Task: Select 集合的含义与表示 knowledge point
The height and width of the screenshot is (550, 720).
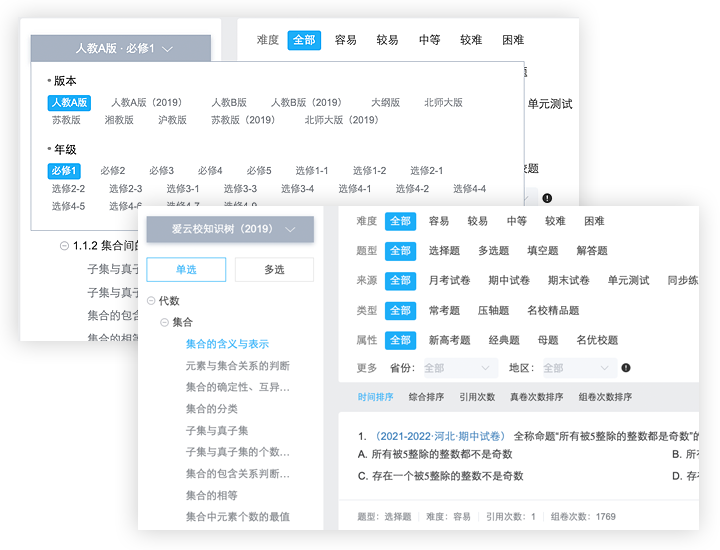Action: click(x=227, y=344)
